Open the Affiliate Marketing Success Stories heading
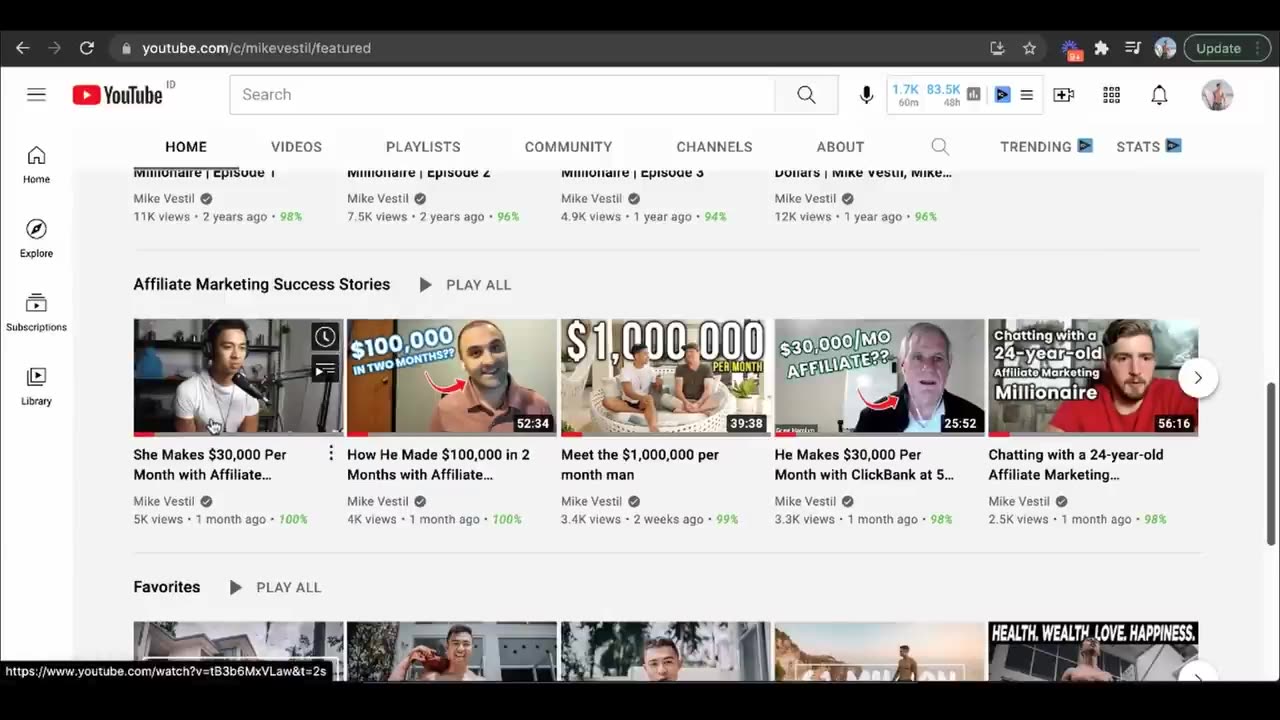The height and width of the screenshot is (720, 1280). (x=262, y=285)
